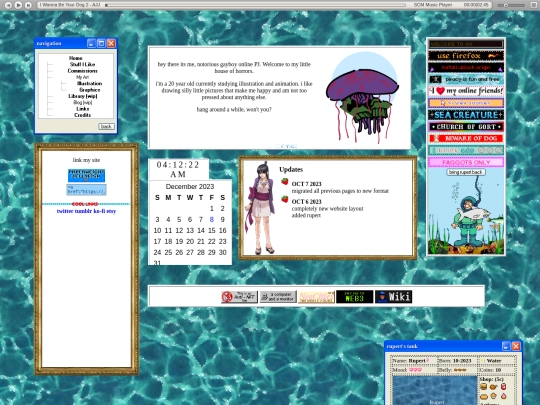Open Credits in navigation

(x=82, y=115)
